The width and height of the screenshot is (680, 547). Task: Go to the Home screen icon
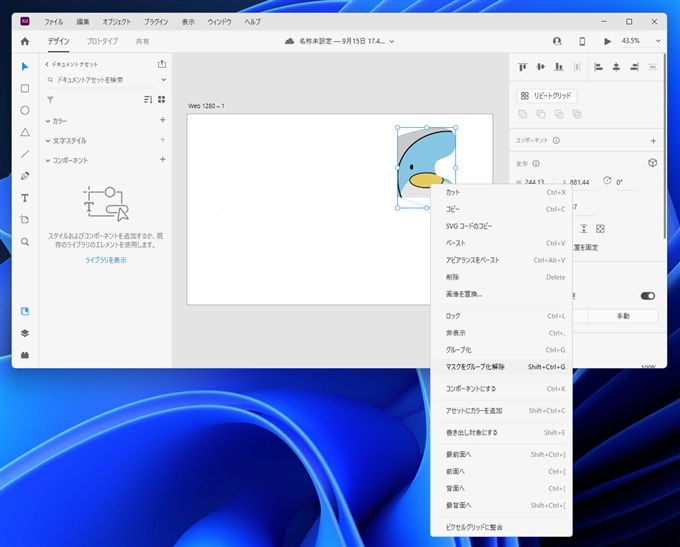[25, 41]
